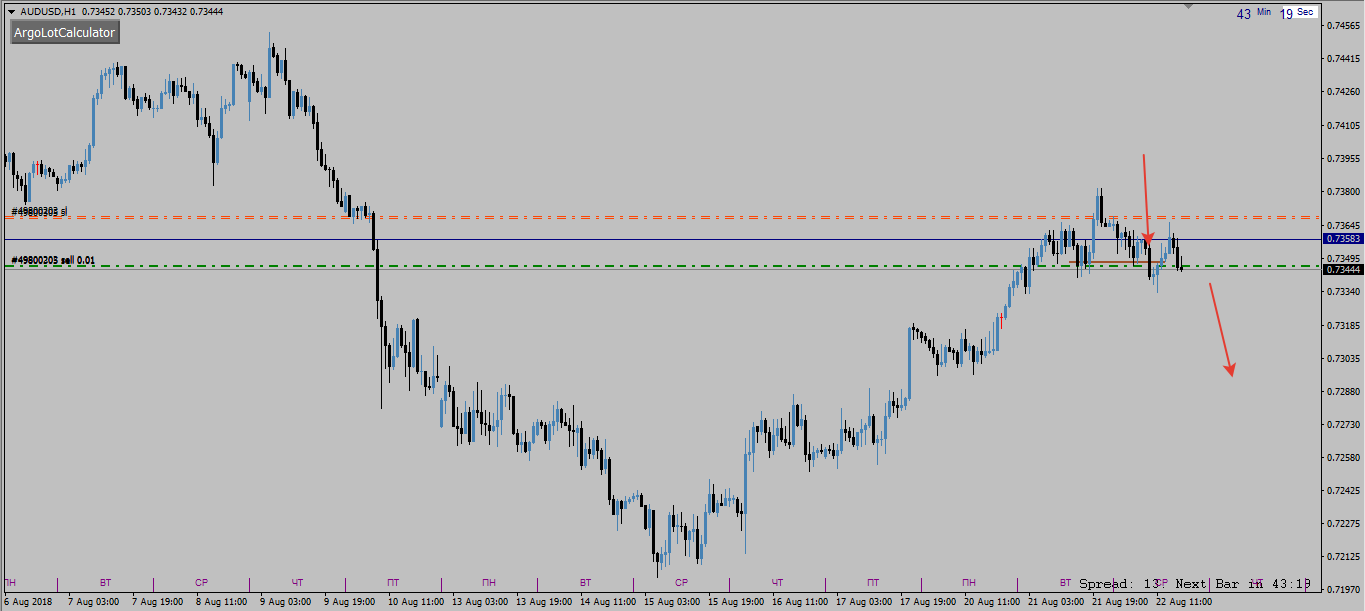Viewport: 1365px width, 611px height.
Task: Click the "13 Aug 03:00" time label
Action: pos(480,602)
